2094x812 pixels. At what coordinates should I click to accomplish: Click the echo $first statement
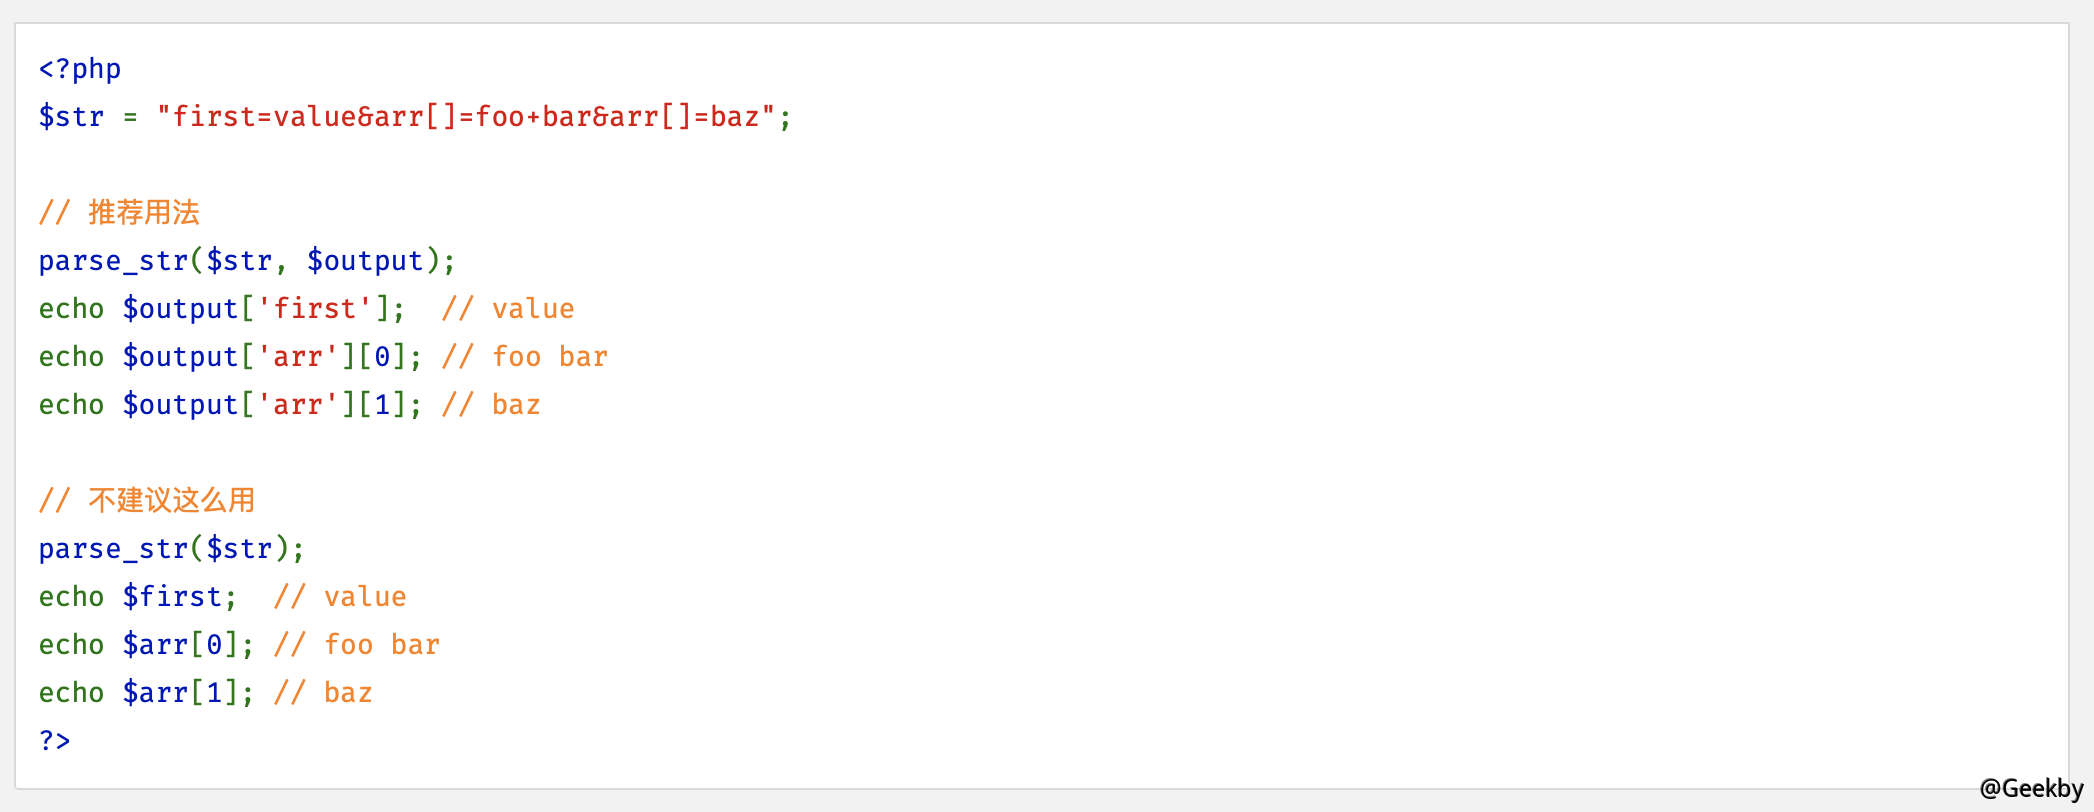138,597
